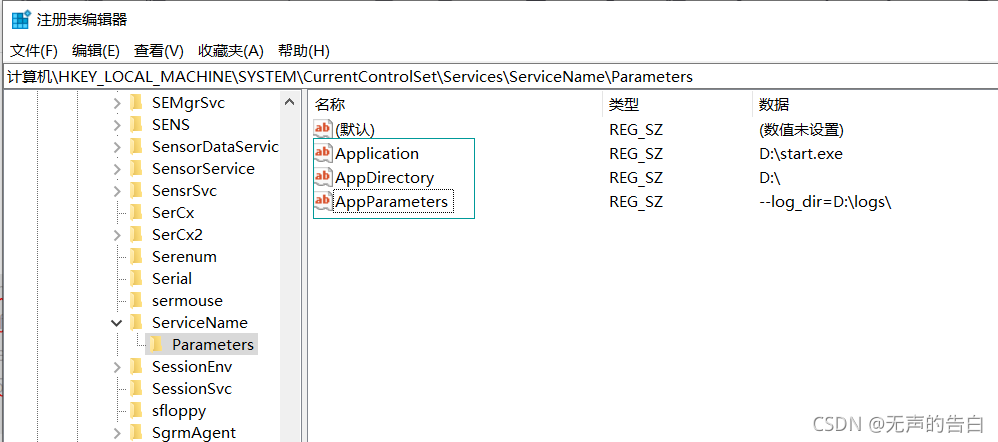Image resolution: width=998 pixels, height=442 pixels.
Task: Open the 帮助(H) menu
Action: pyautogui.click(x=304, y=51)
